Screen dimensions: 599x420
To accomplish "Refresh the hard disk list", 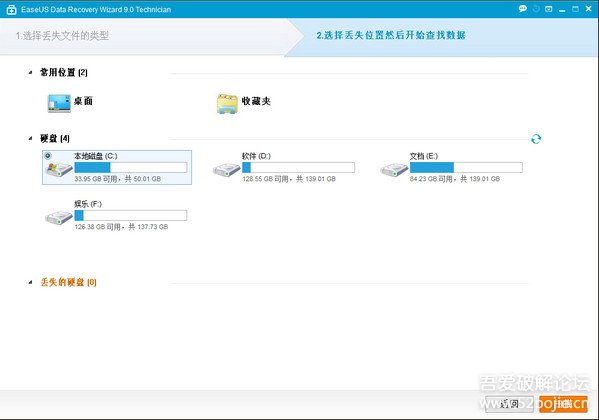I will point(536,139).
